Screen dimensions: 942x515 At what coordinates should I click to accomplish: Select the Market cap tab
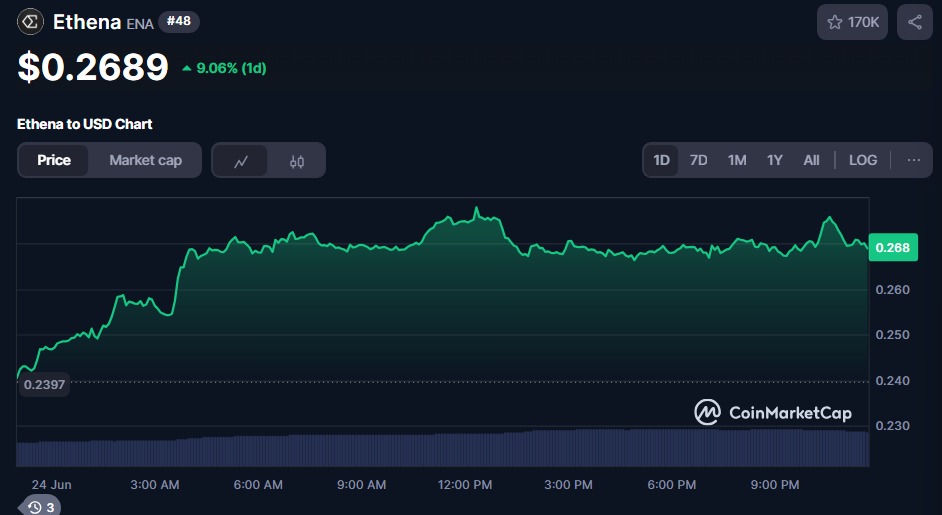(x=145, y=160)
